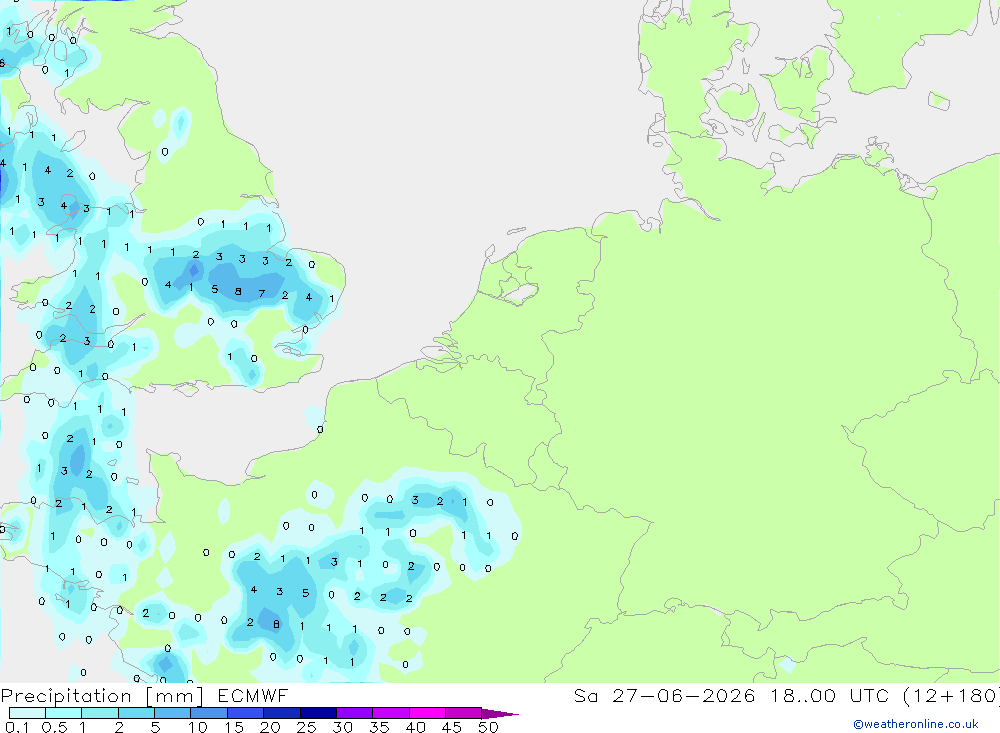The image size is (1000, 733).
Task: Click the "Sa" weekday abbreviation
Action: 585,696
